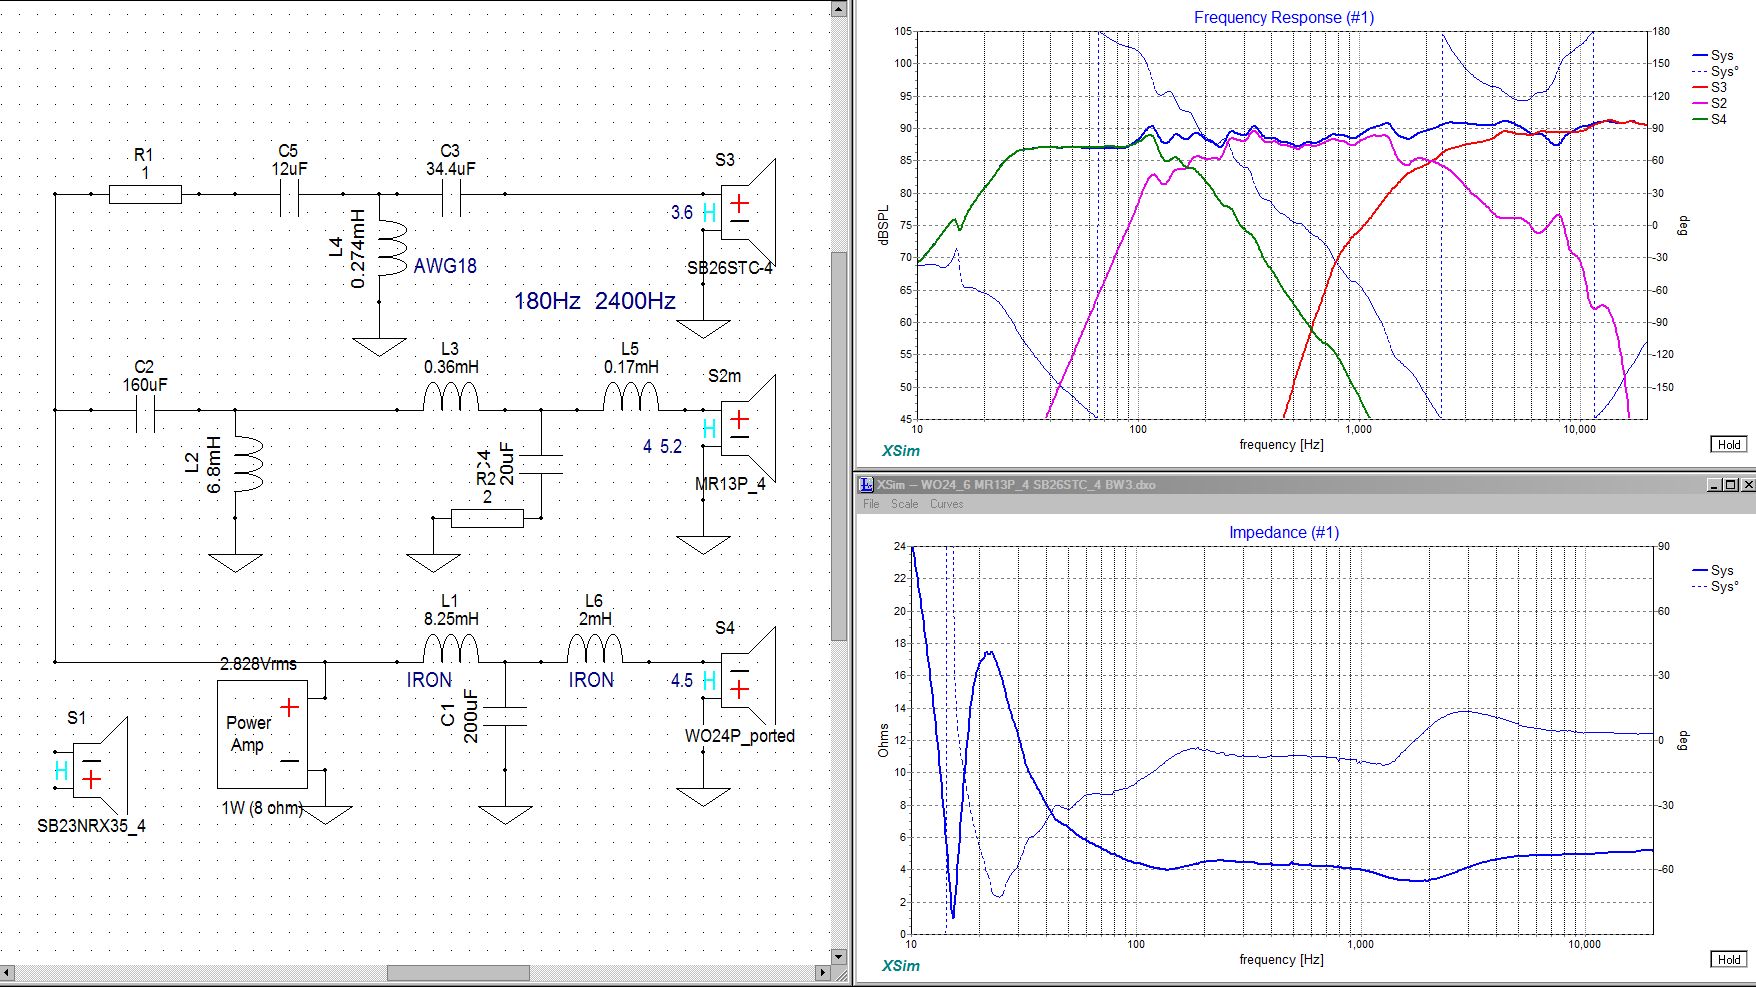Close the Impedance graph window
Screen dimensions: 1756x987
click(1747, 485)
